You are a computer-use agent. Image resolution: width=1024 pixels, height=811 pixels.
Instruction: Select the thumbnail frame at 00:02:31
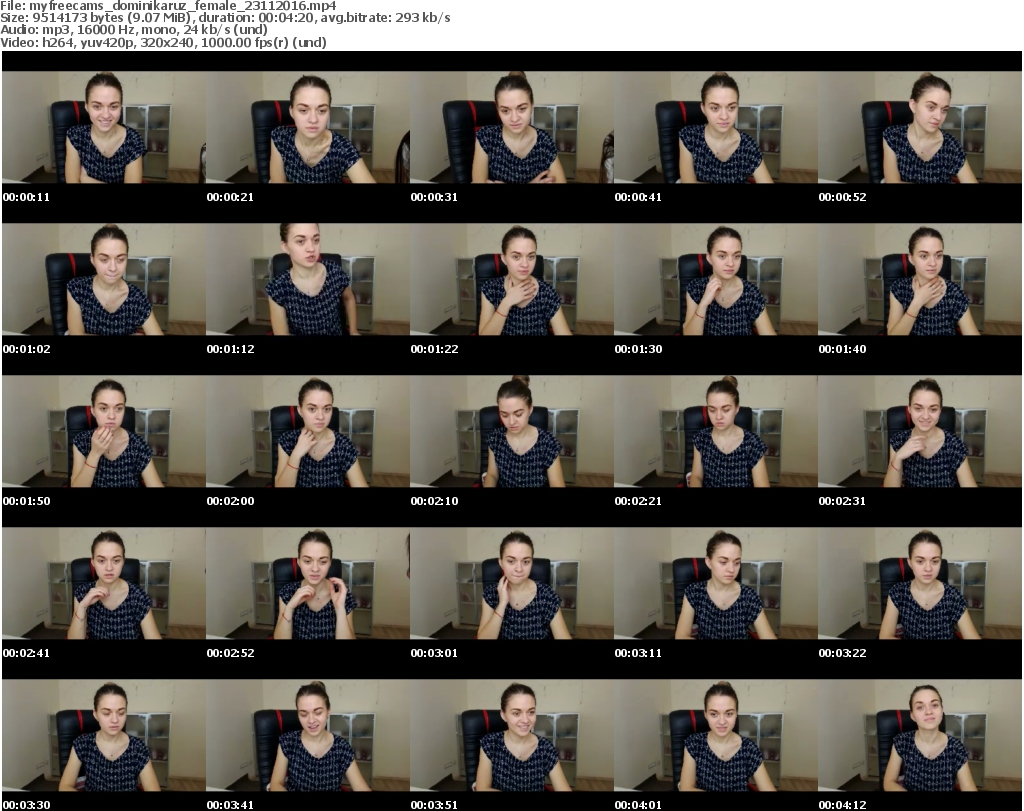[920, 432]
